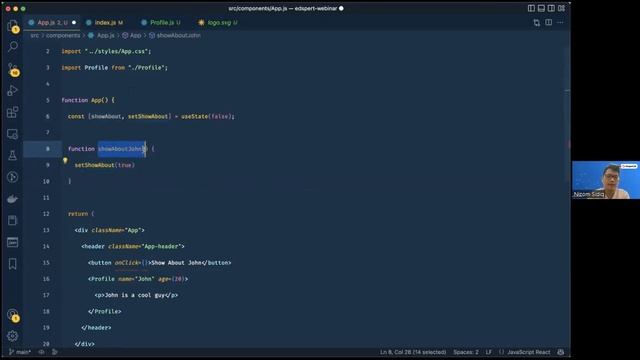Open the Remote Explorer view

[13, 134]
